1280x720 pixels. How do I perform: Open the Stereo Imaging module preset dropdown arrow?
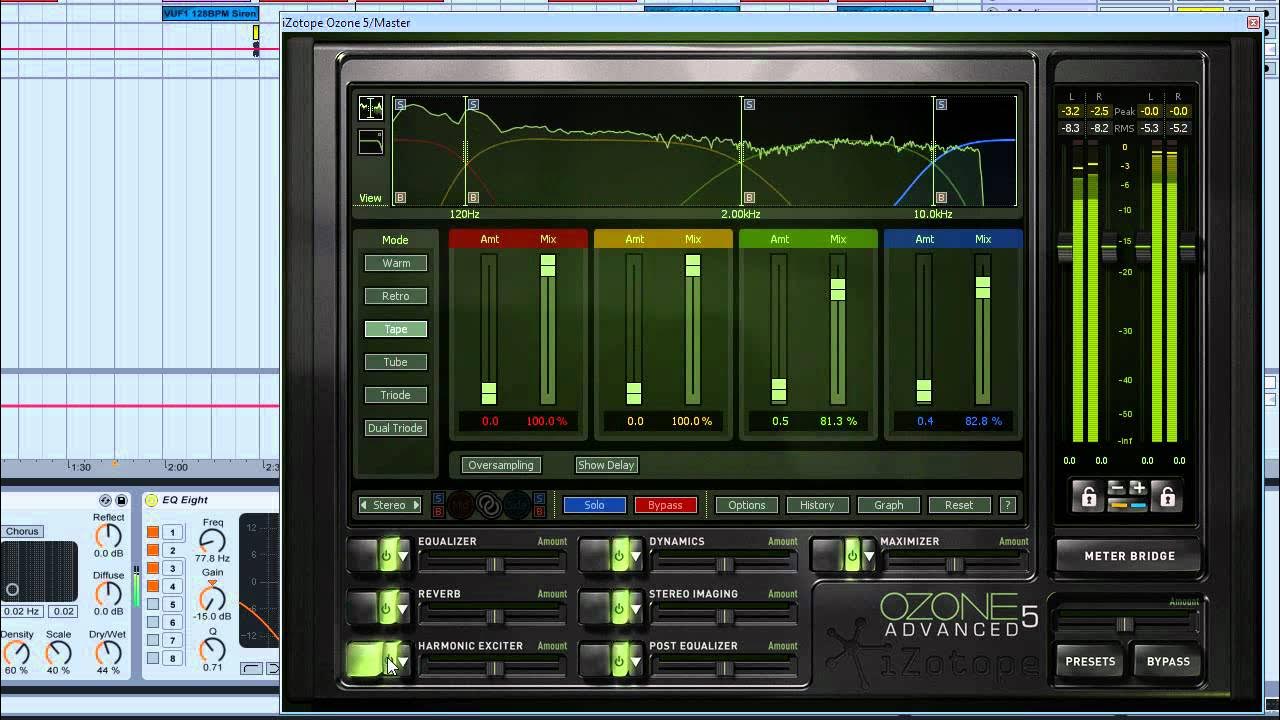click(635, 608)
